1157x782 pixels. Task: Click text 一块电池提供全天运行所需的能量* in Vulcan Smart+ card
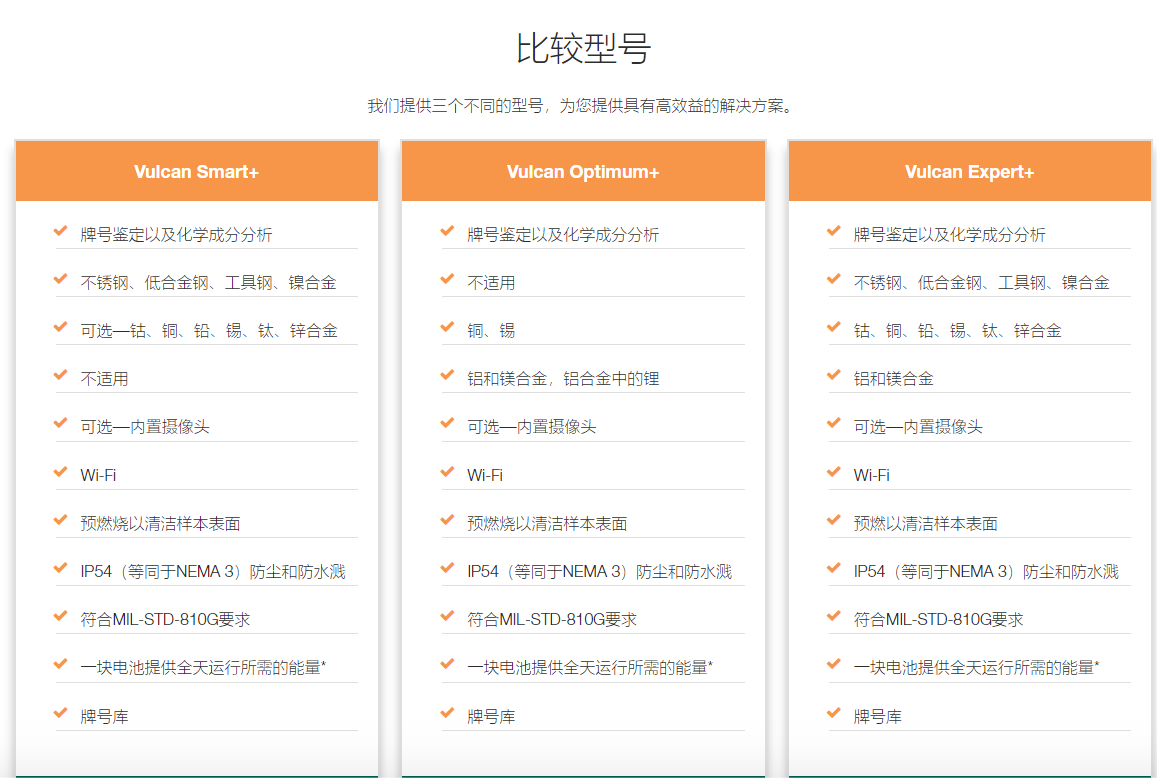tap(204, 668)
